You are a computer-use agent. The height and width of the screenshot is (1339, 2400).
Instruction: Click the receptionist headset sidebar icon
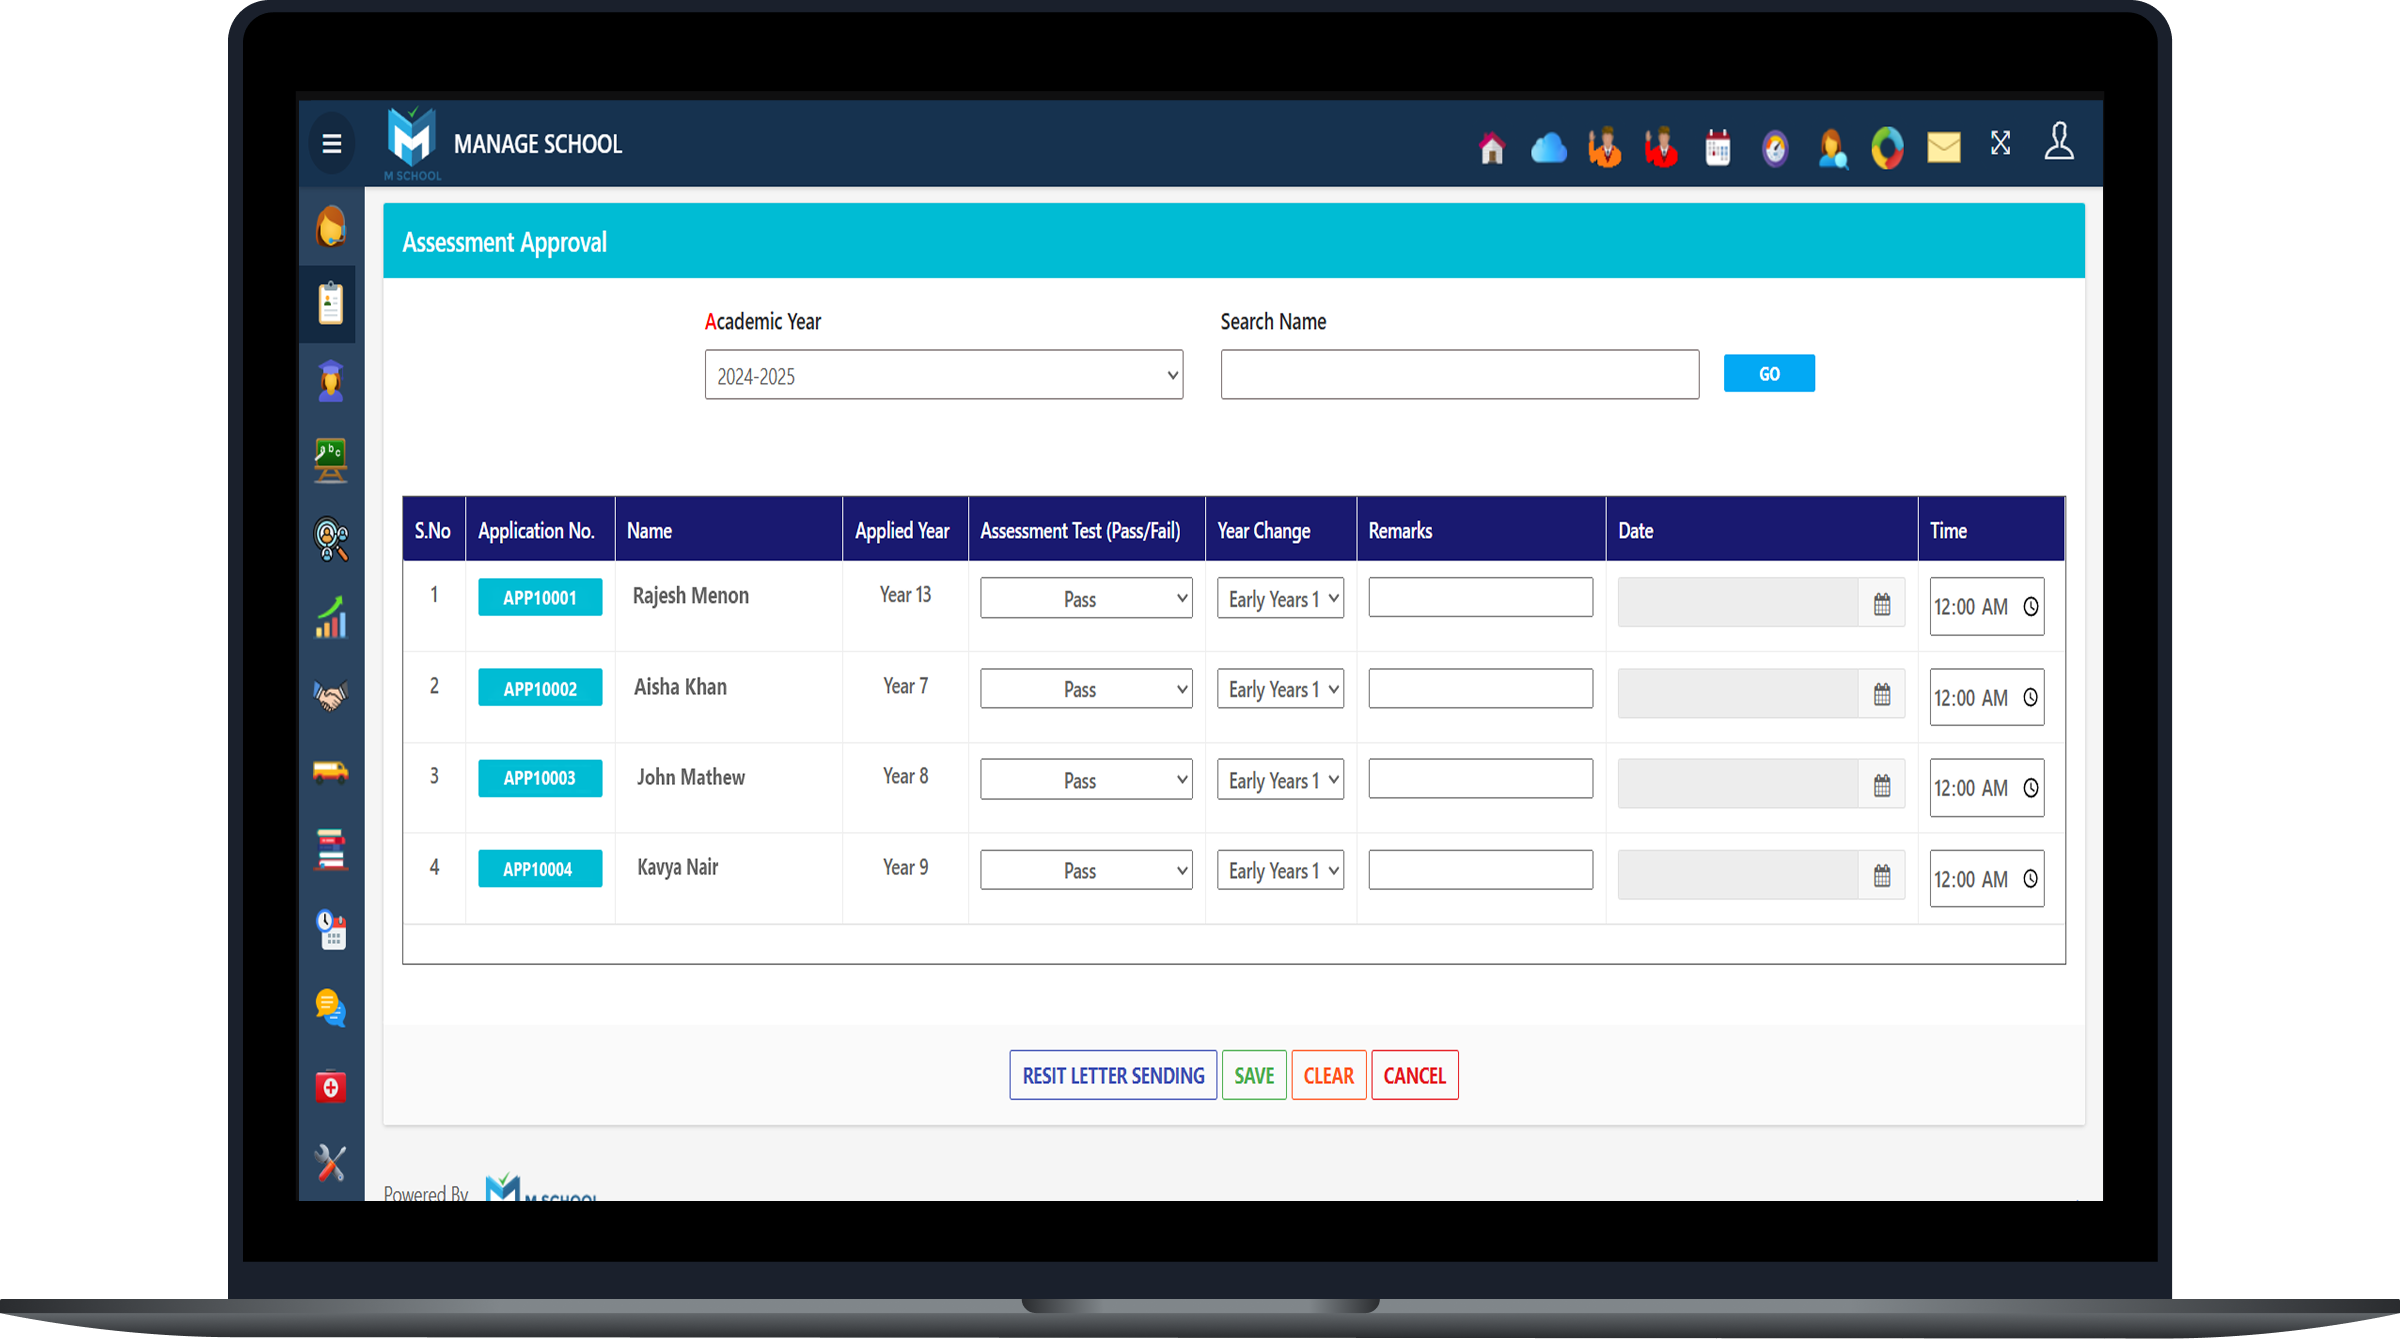[331, 227]
